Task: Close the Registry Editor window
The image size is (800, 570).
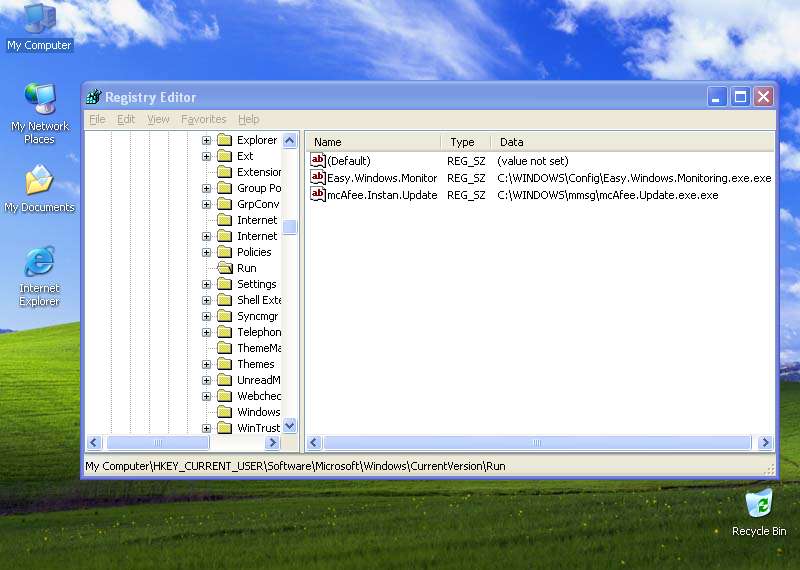Action: point(763,96)
